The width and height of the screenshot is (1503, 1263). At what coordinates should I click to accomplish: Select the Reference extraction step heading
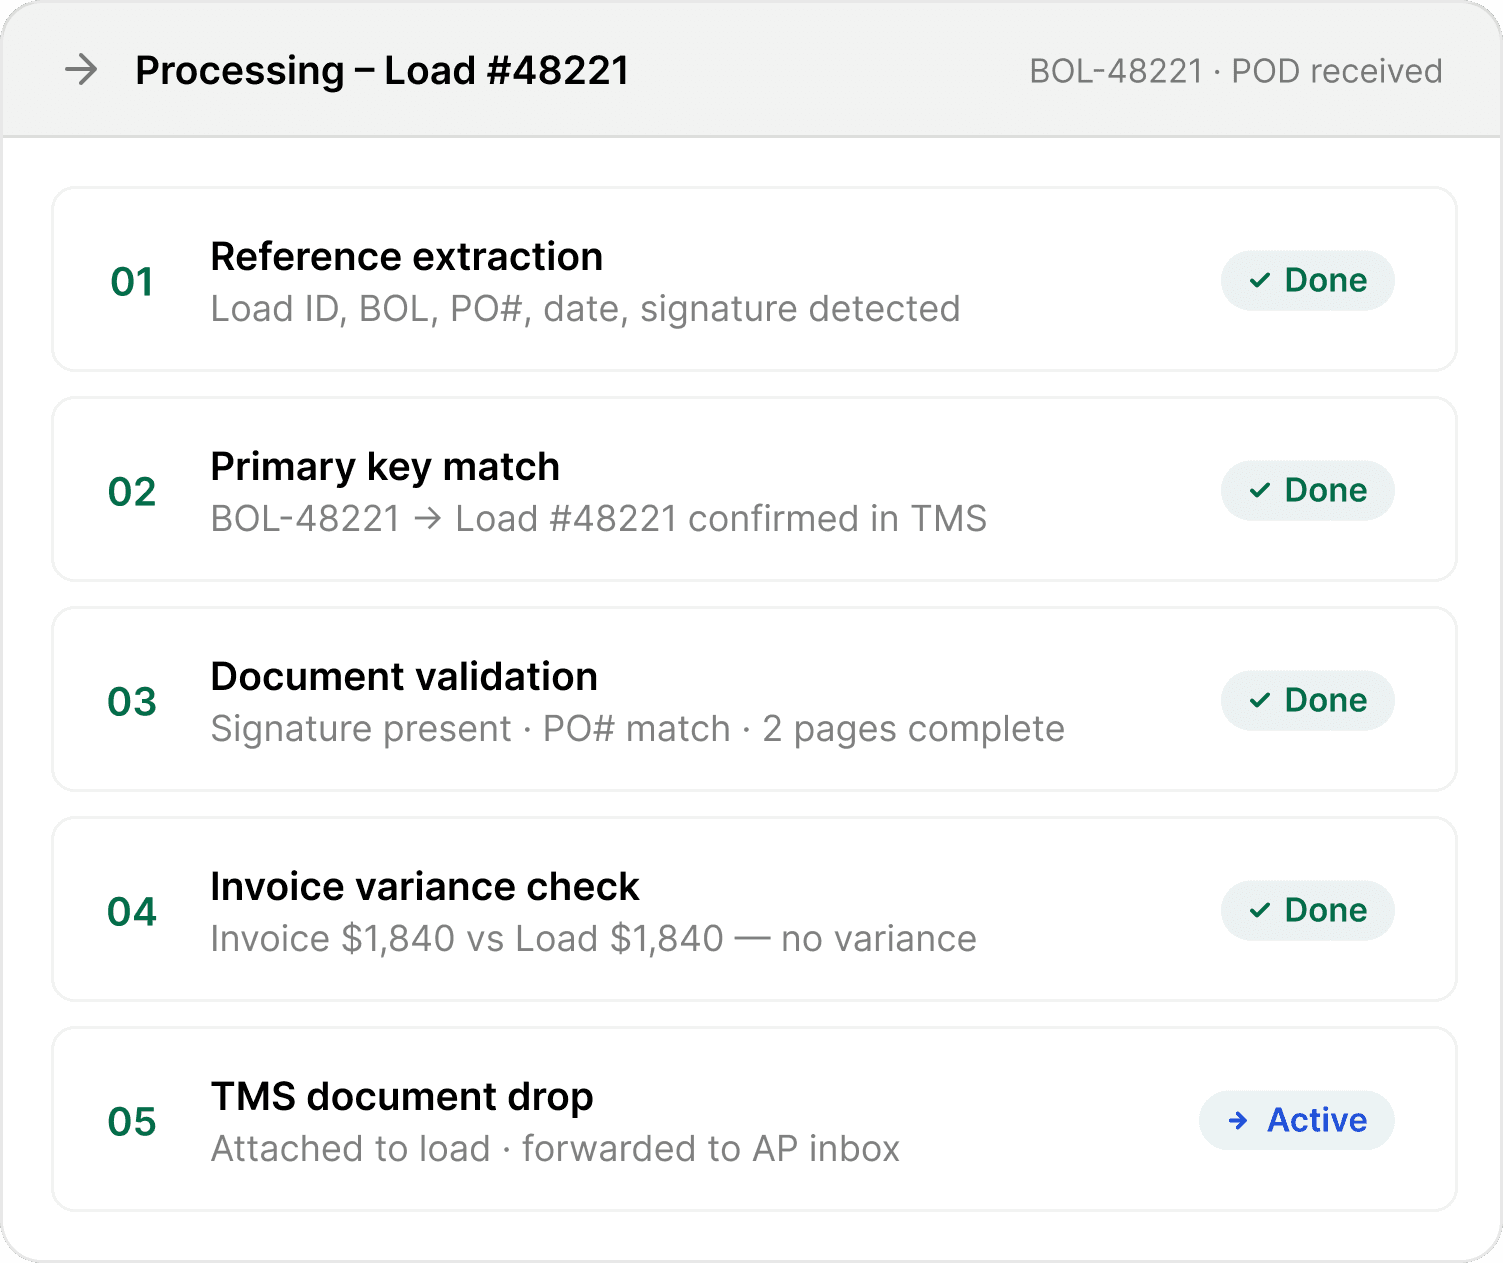406,257
